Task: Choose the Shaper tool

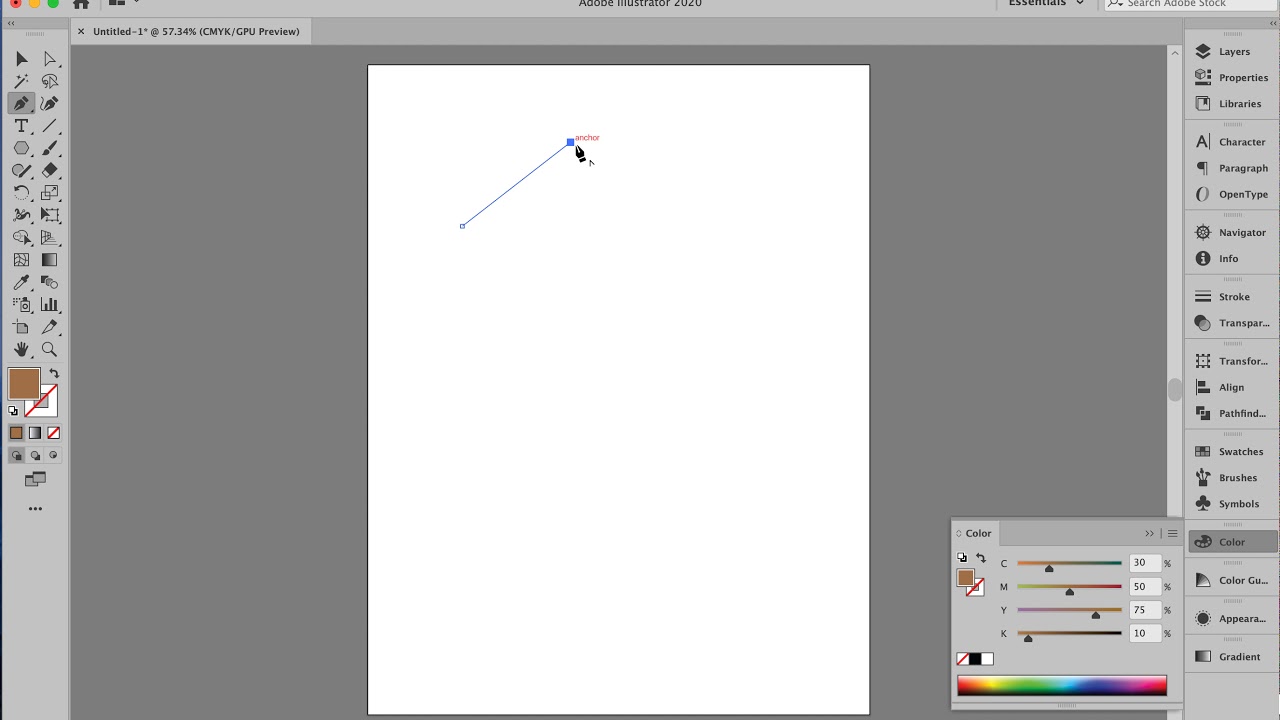Action: click(x=21, y=170)
